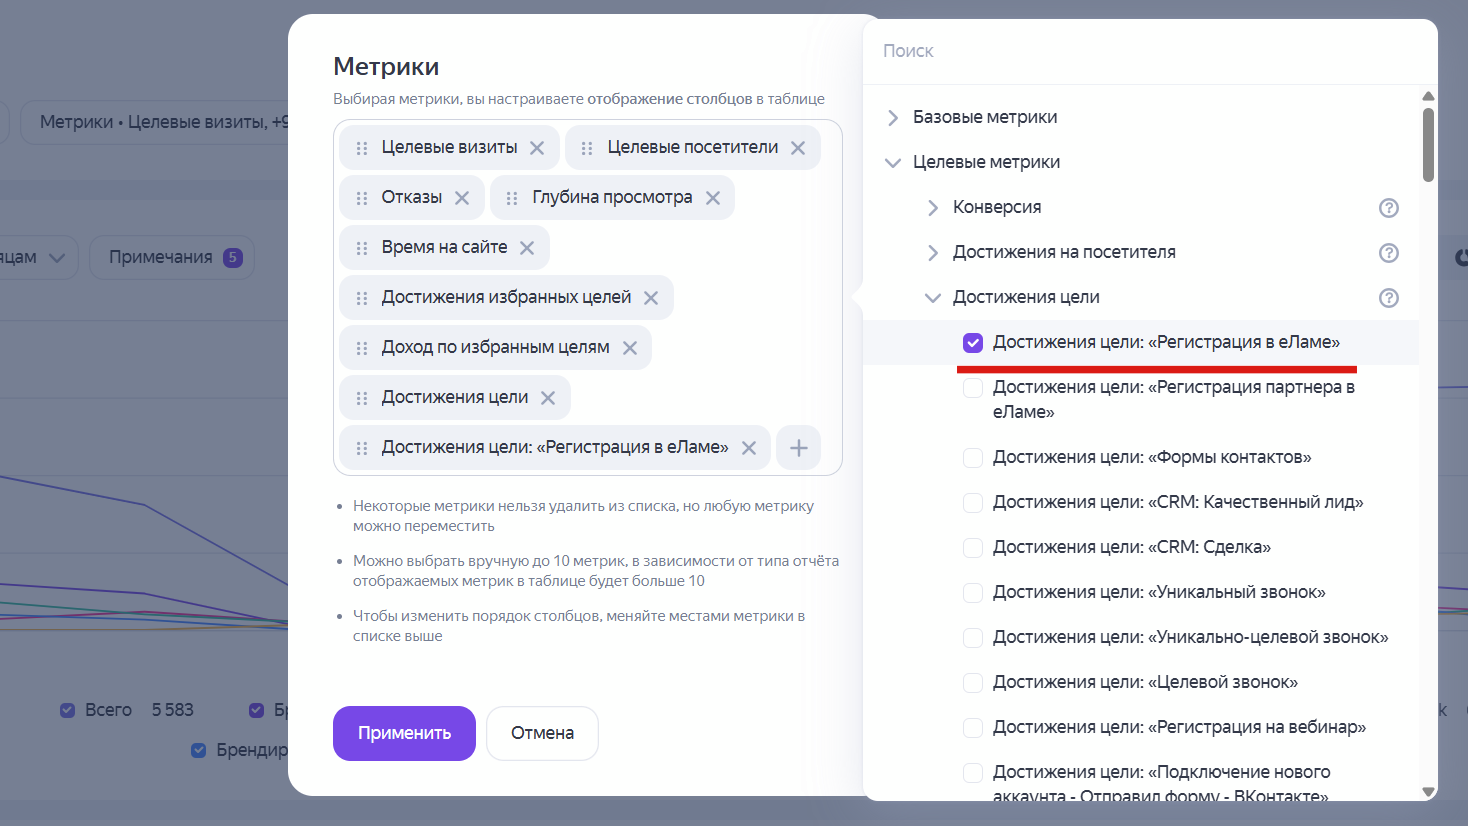Collapse the «Целевые метрики» section
Image resolution: width=1468 pixels, height=826 pixels.
click(892, 161)
